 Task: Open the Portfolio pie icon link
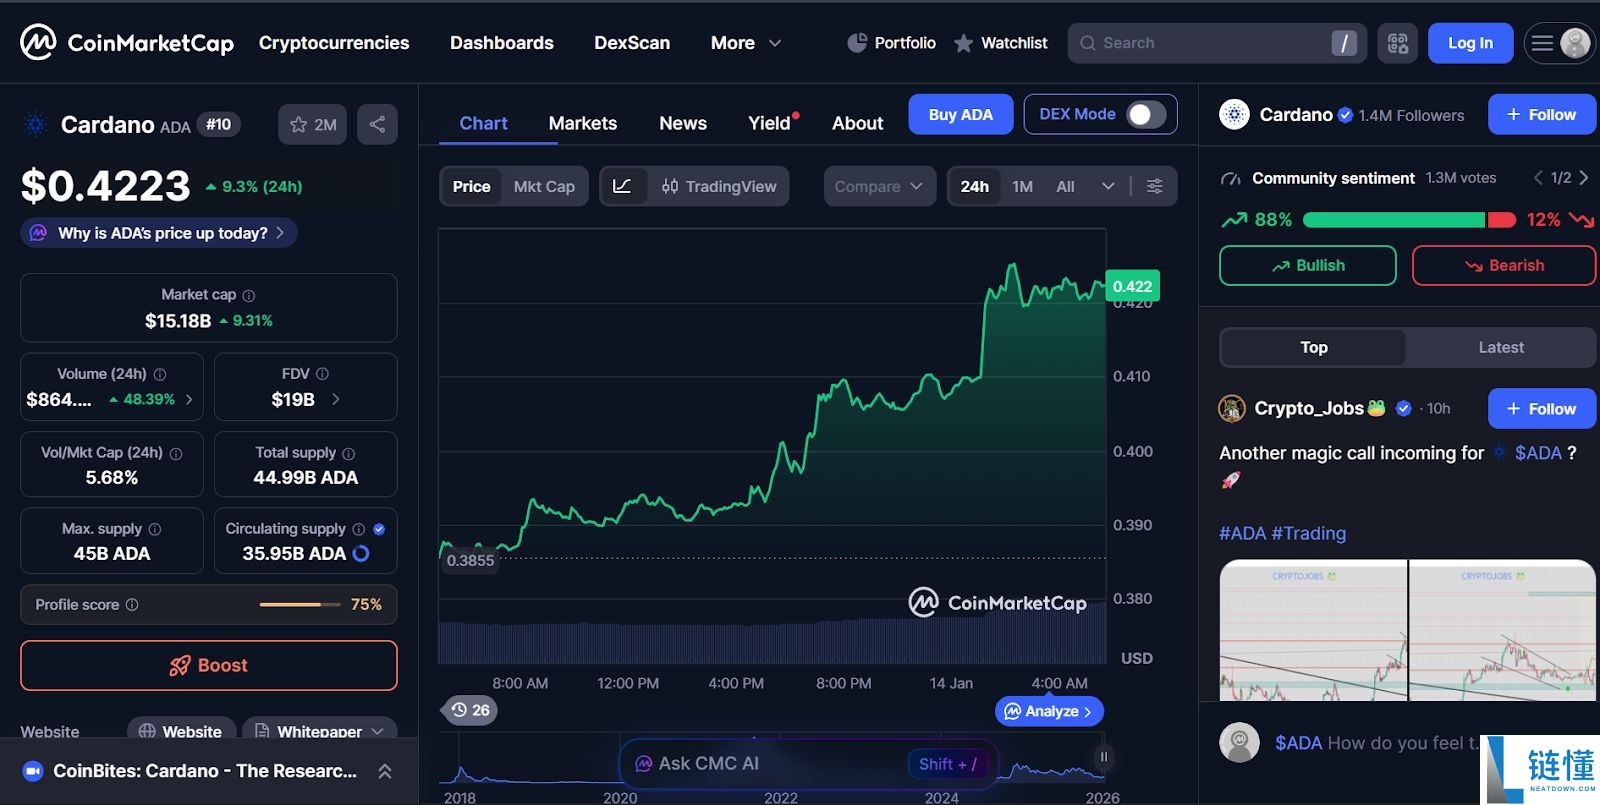[891, 43]
